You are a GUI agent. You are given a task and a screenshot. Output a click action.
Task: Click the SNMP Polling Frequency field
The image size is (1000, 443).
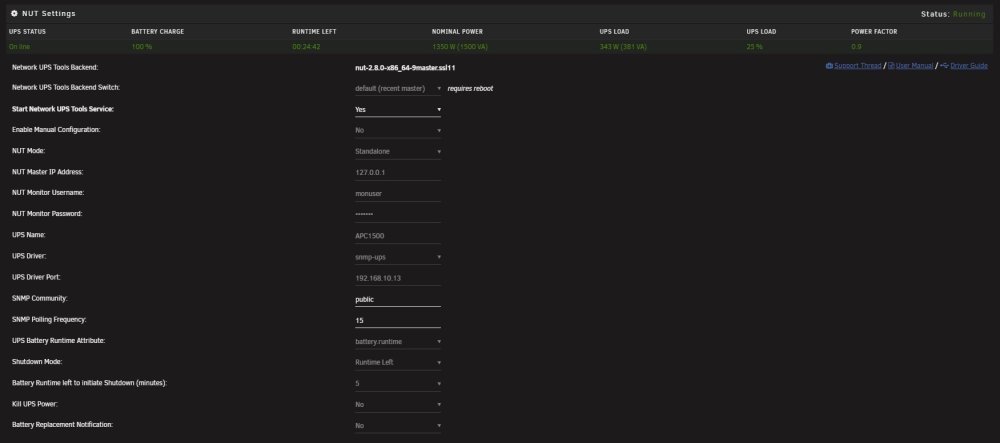click(398, 321)
